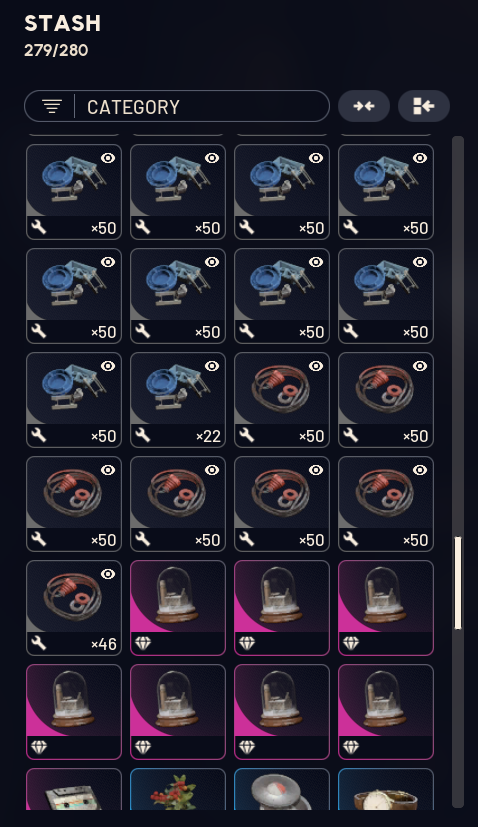The height and width of the screenshot is (827, 478).
Task: Select the wristwatch item at bottom right
Action: click(x=386, y=789)
